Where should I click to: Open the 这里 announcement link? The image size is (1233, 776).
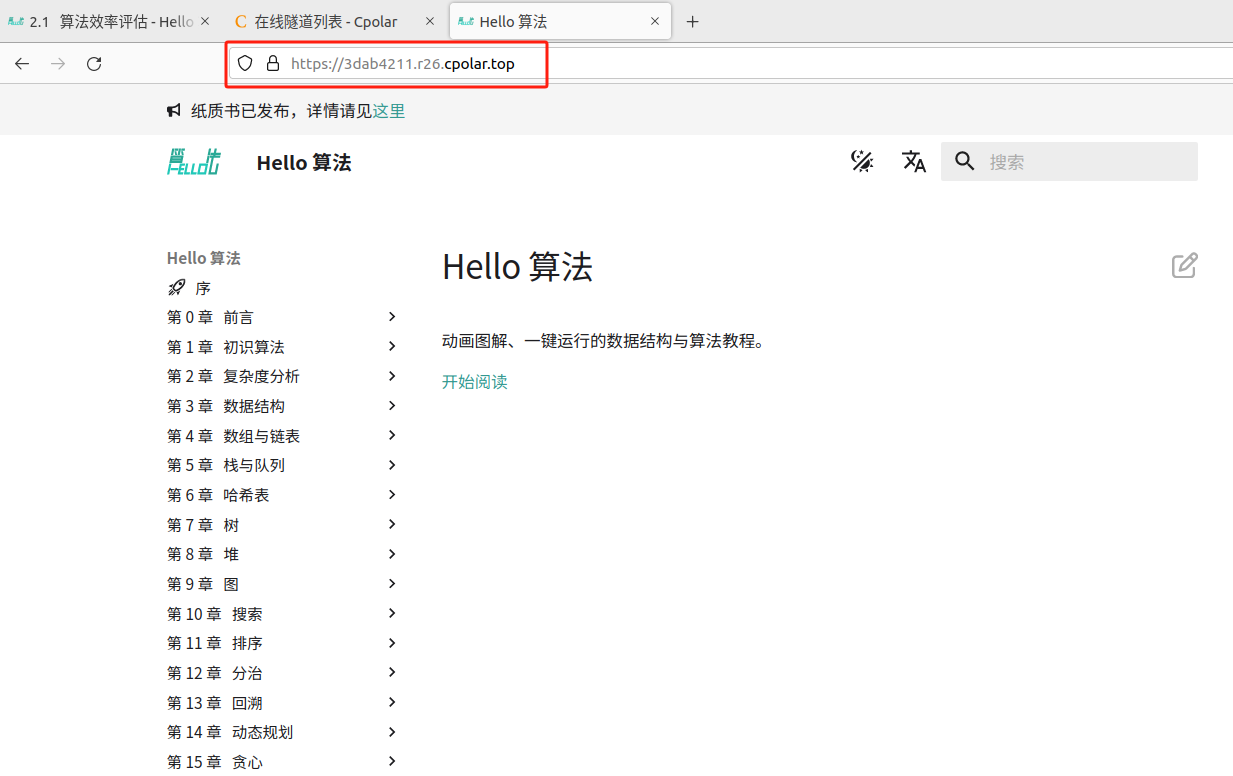pos(389,111)
